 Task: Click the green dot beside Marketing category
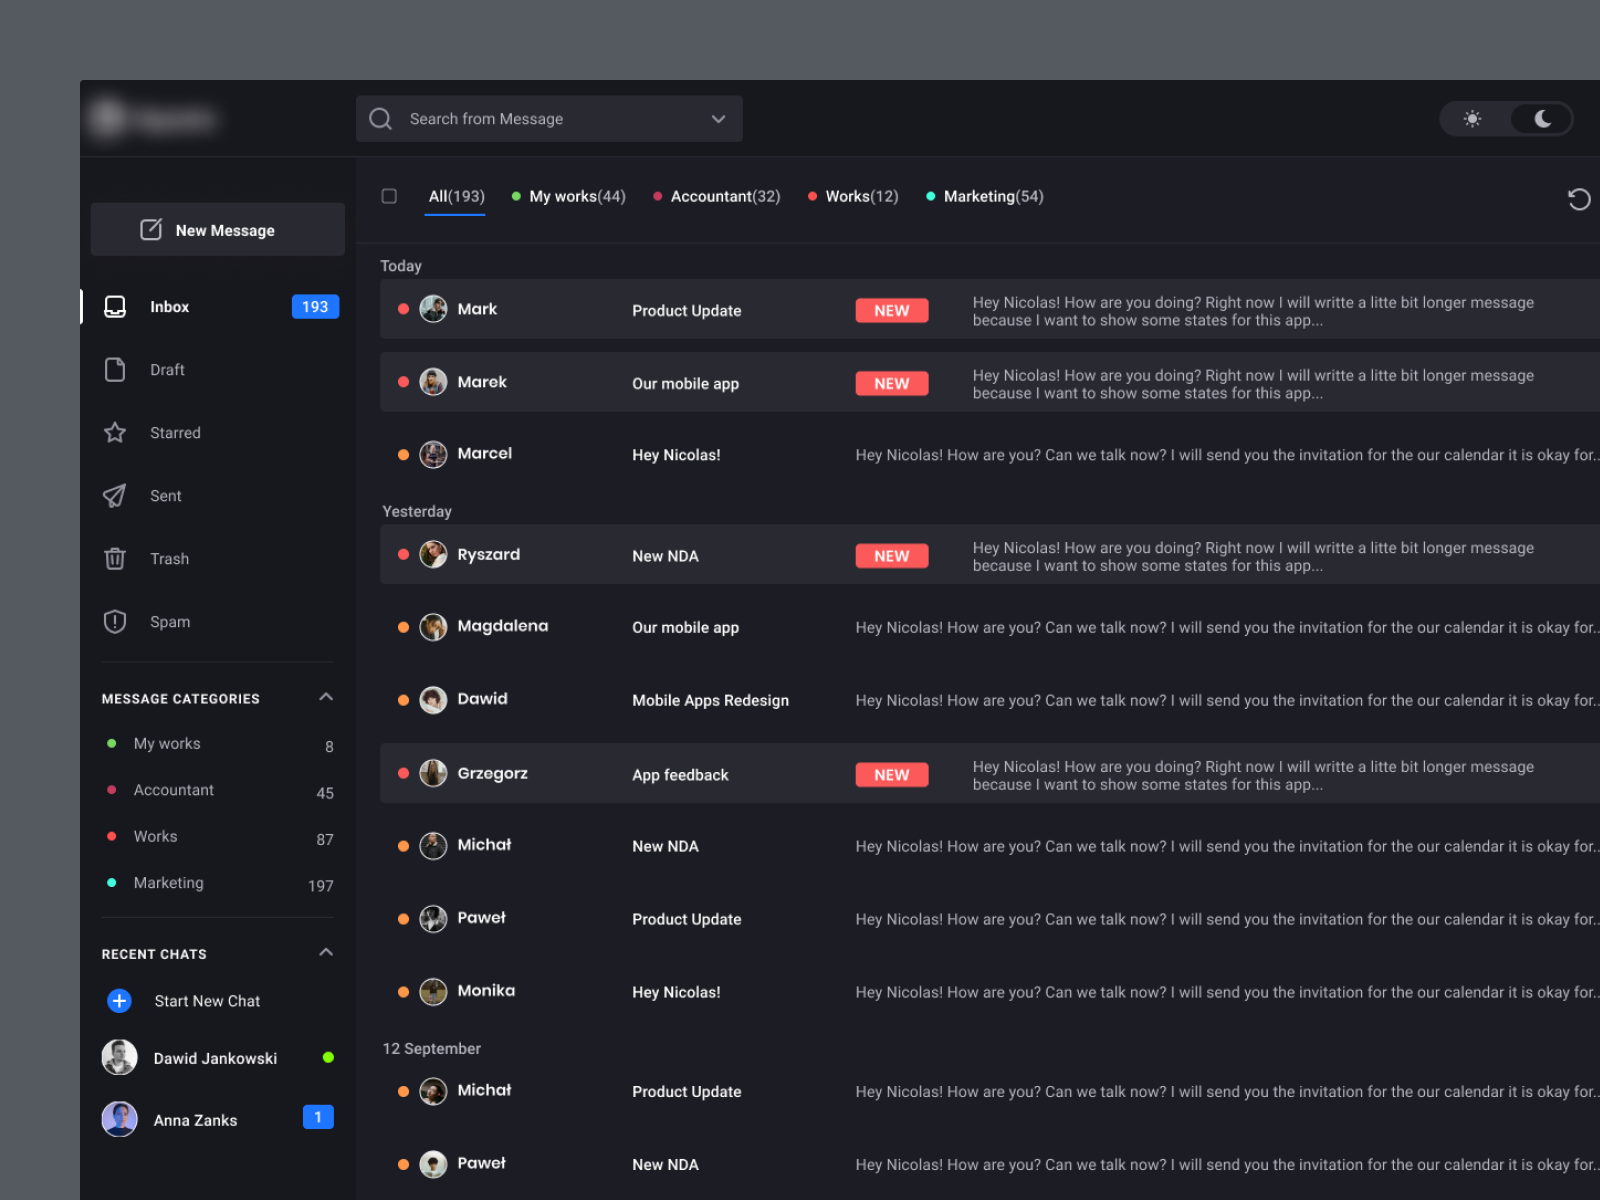point(111,883)
